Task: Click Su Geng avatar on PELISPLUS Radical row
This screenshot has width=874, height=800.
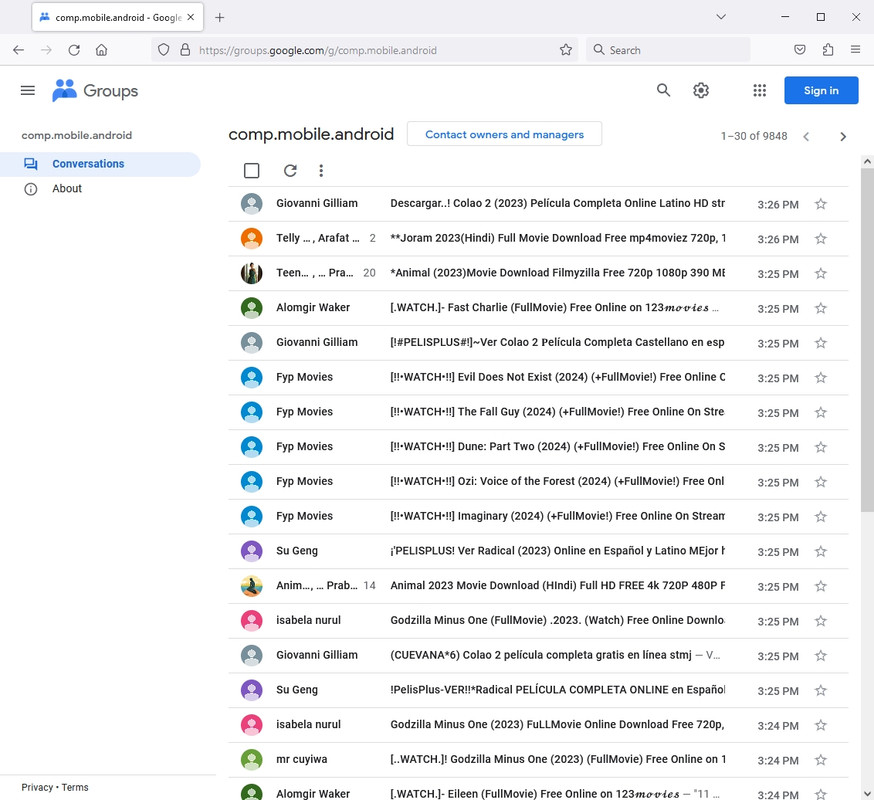Action: pos(251,551)
